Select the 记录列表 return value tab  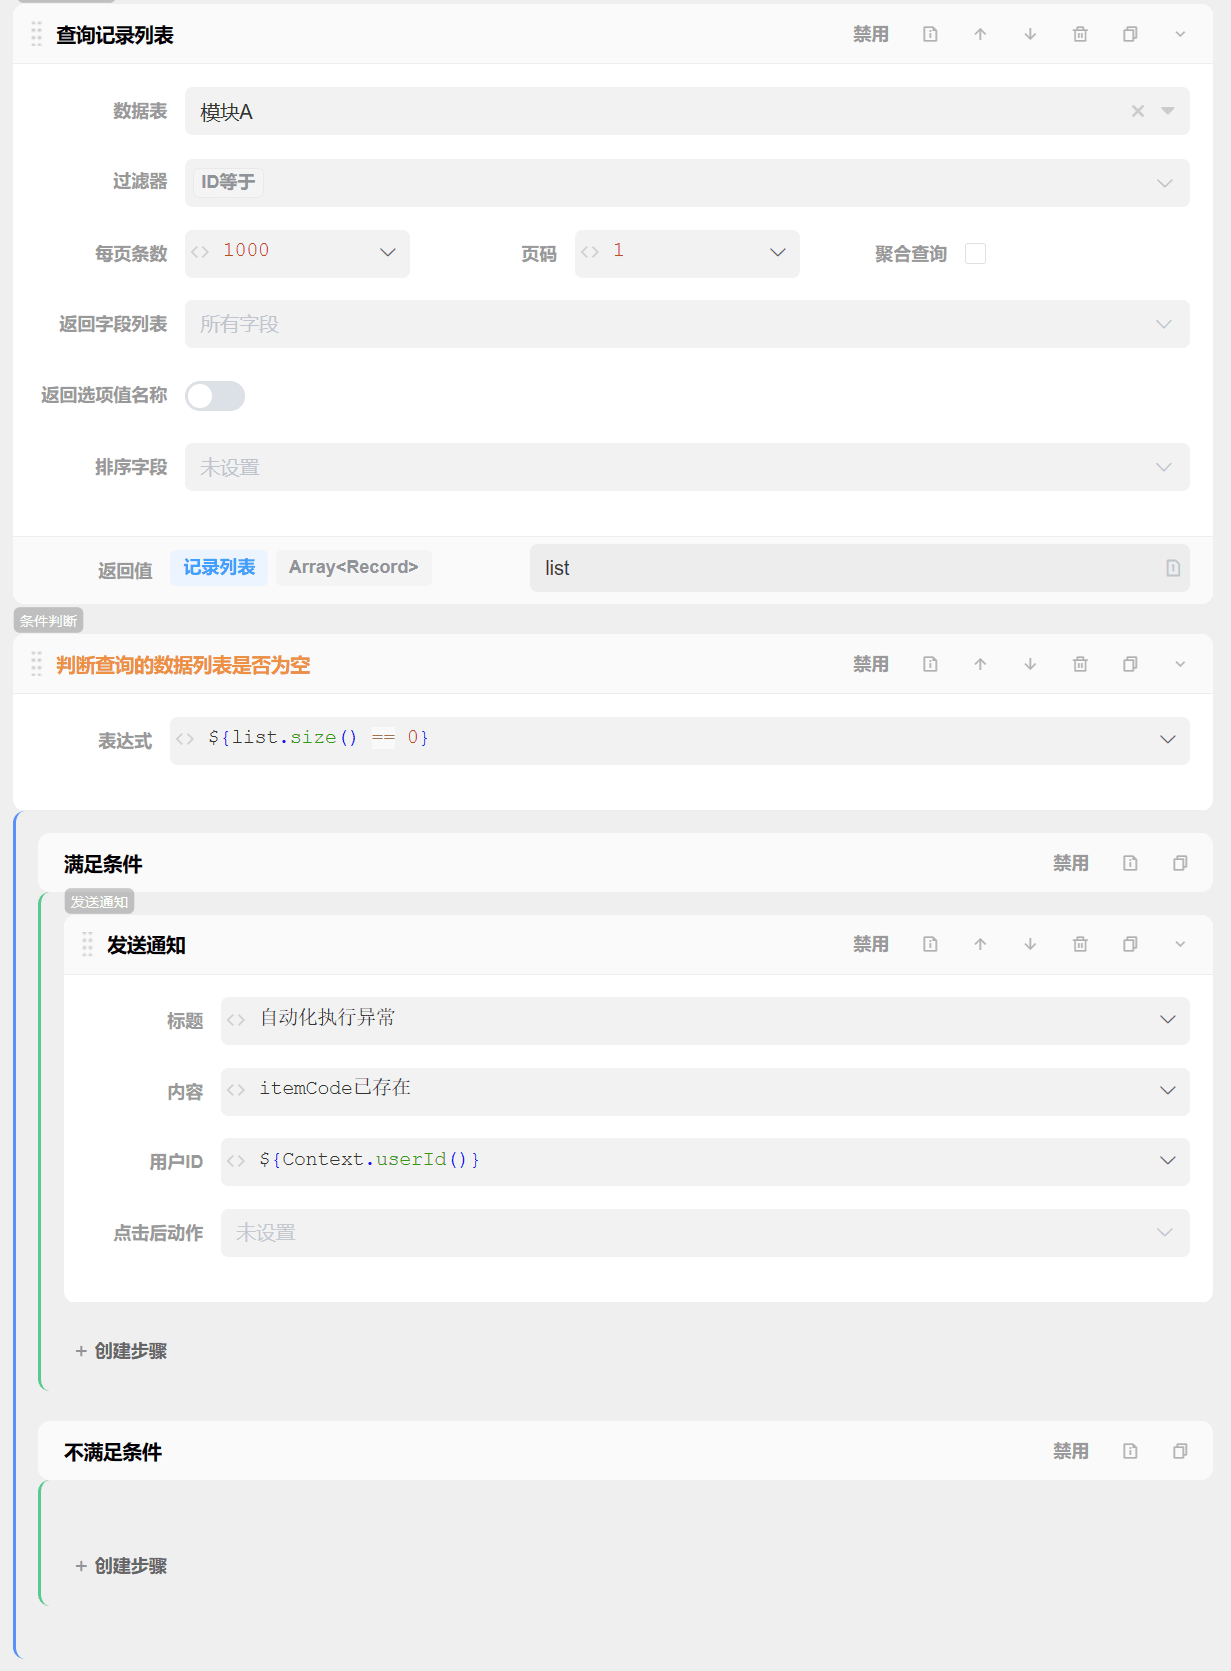click(x=219, y=568)
